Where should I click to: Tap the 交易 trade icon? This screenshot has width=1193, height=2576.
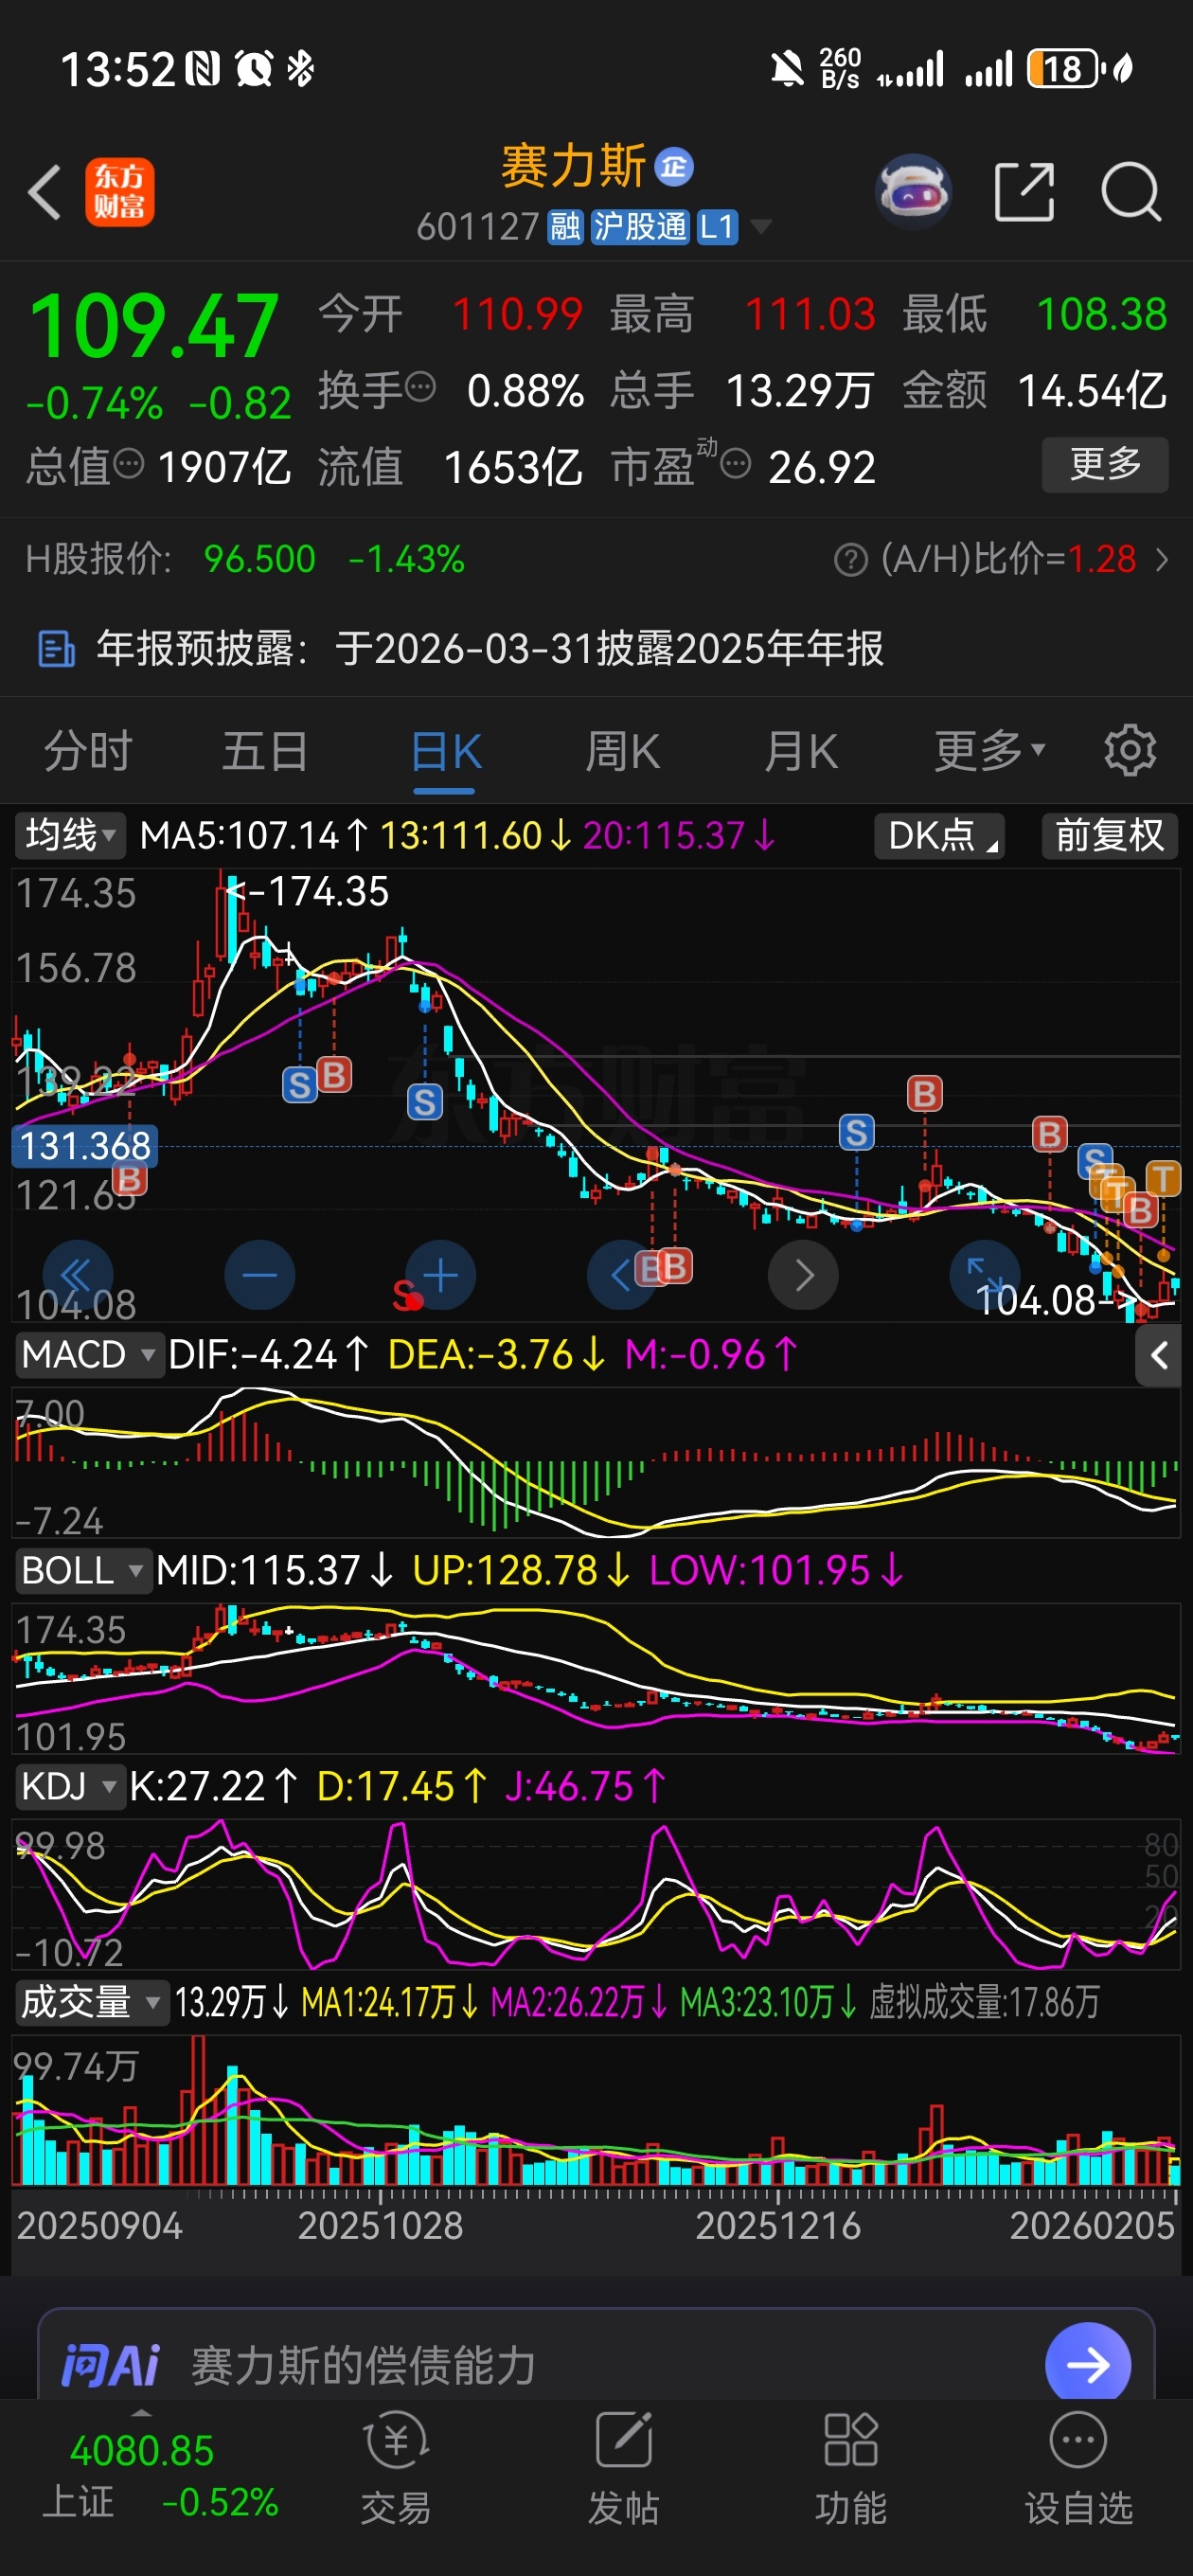point(396,2468)
